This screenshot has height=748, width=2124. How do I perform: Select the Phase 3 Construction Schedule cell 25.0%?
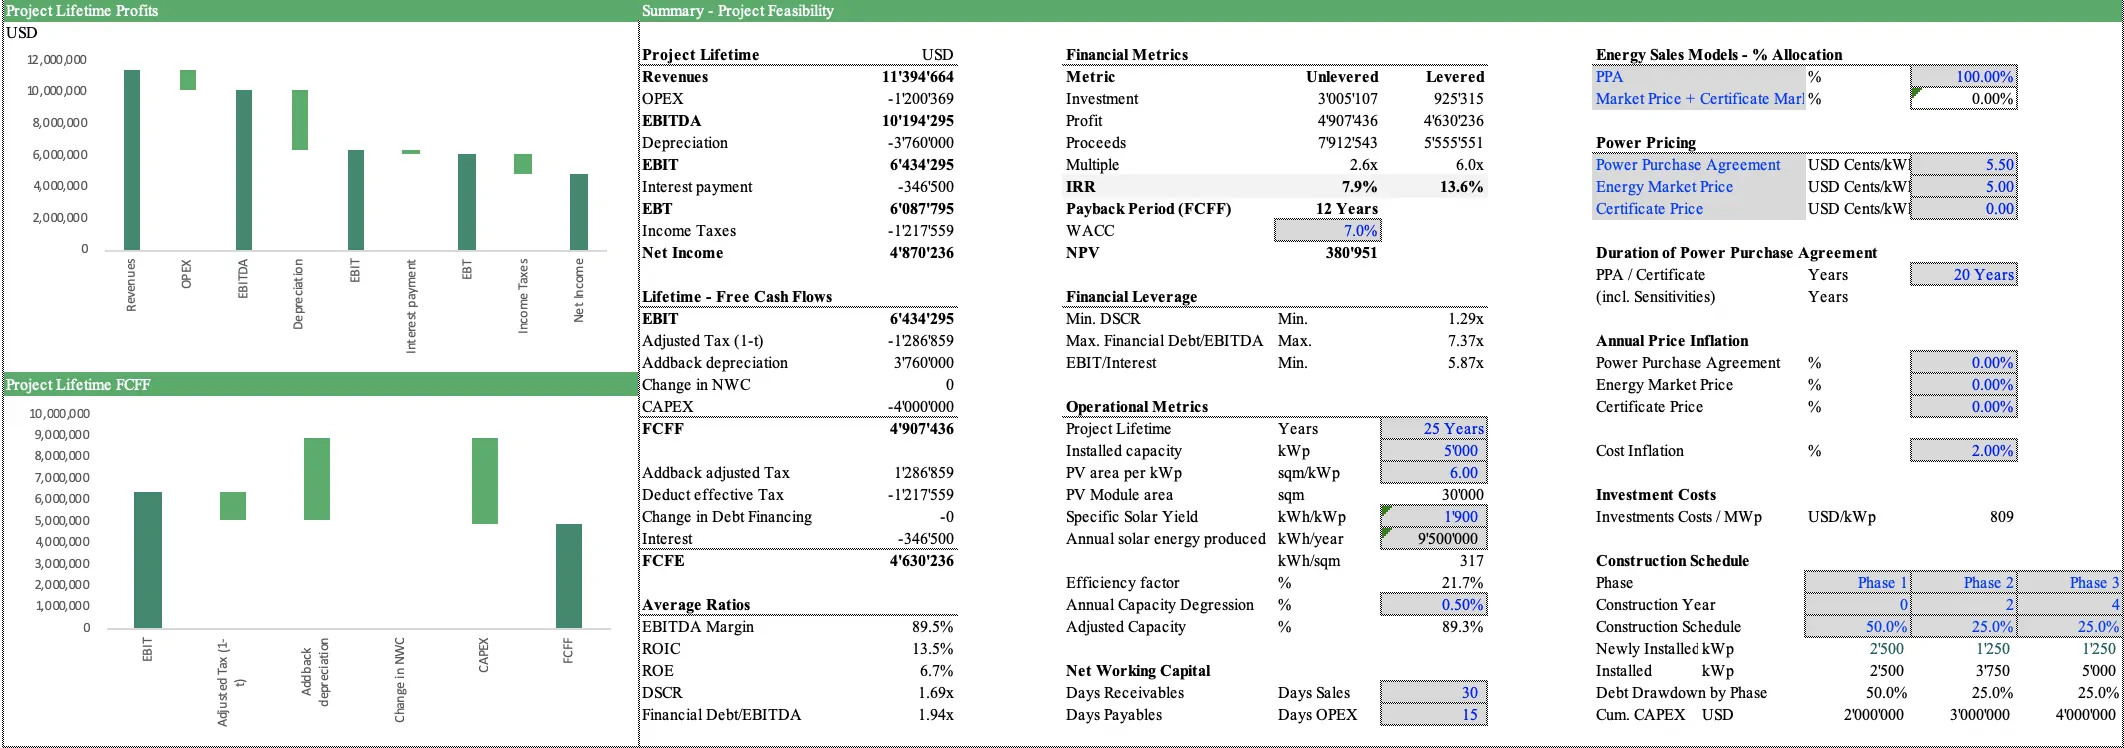[2070, 627]
